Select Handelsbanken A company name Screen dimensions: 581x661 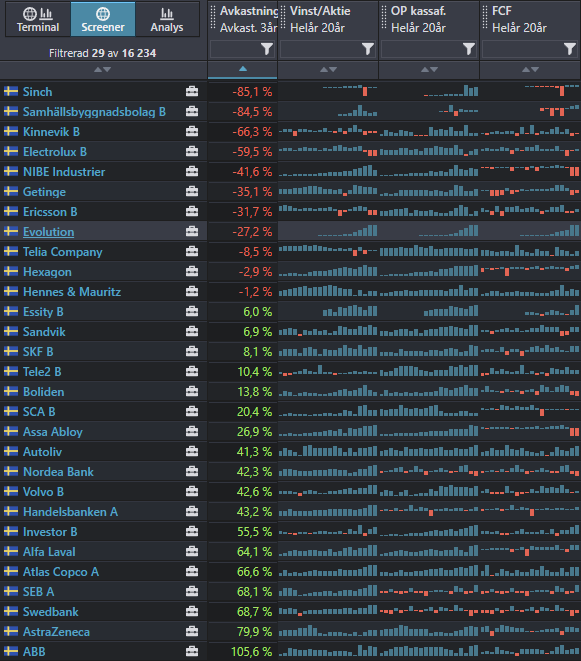pyautogui.click(x=70, y=512)
